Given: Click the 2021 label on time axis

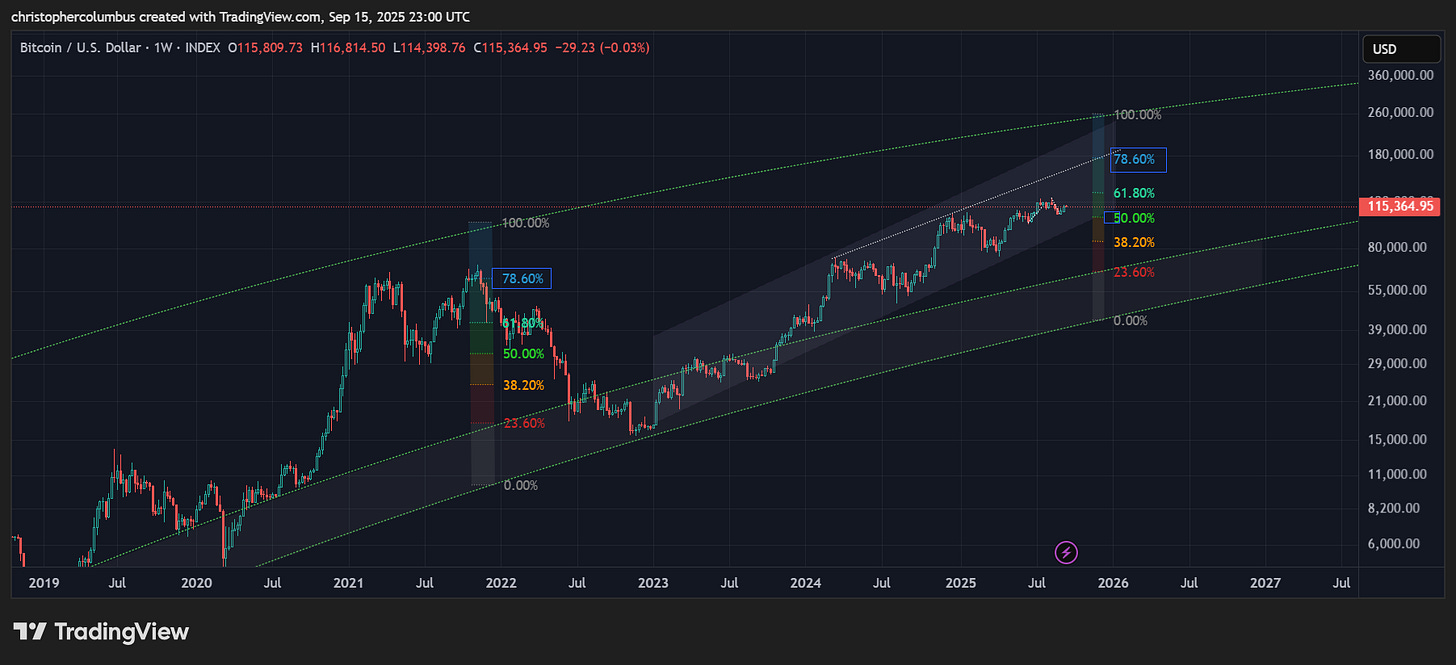Looking at the screenshot, I should click(348, 582).
